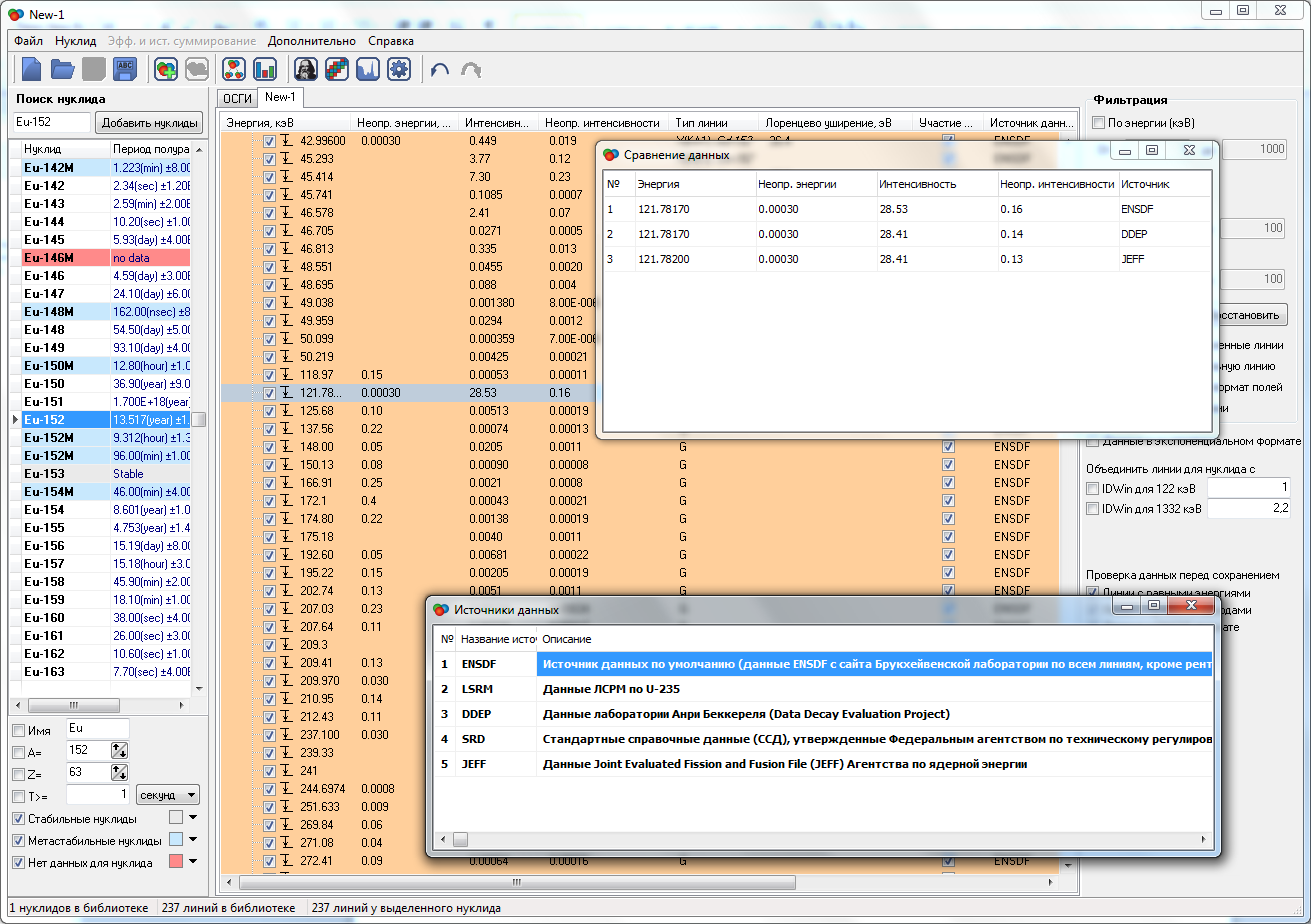Open the spectrum peaks icon
The width and height of the screenshot is (1311, 924).
click(x=367, y=69)
